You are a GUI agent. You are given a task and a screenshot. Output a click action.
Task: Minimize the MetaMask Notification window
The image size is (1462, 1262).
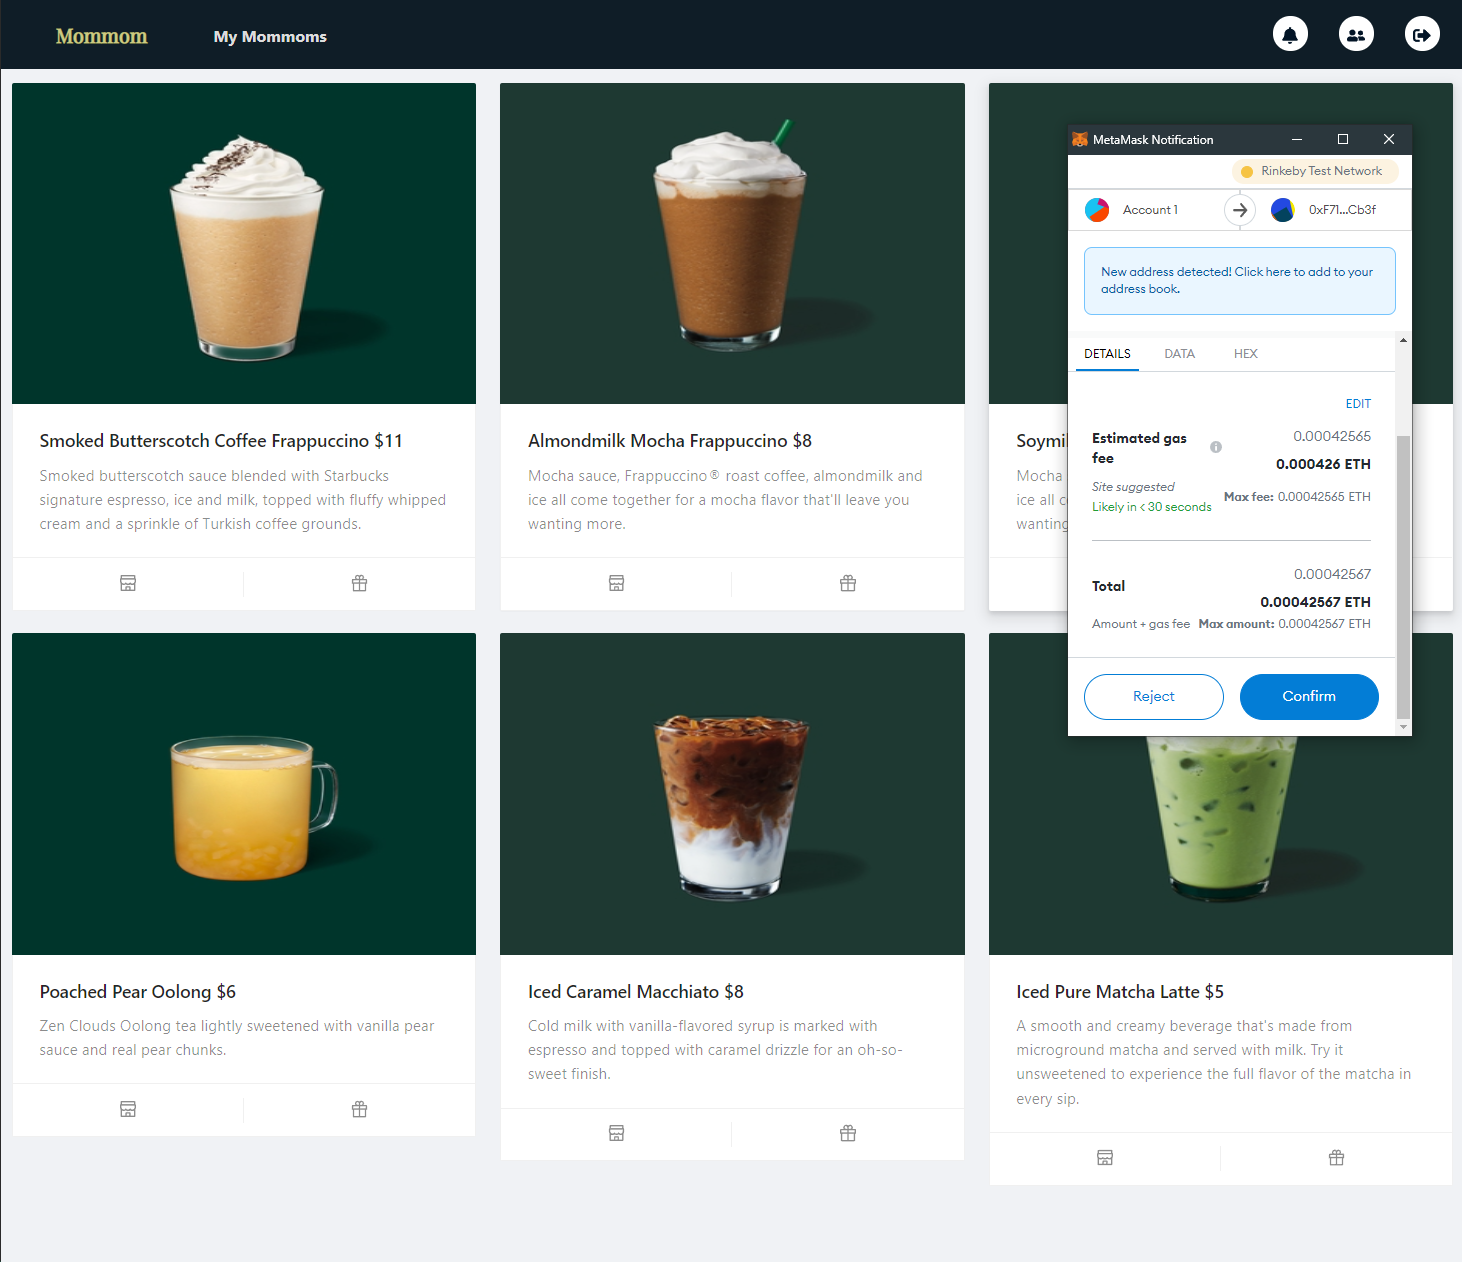click(x=1297, y=139)
